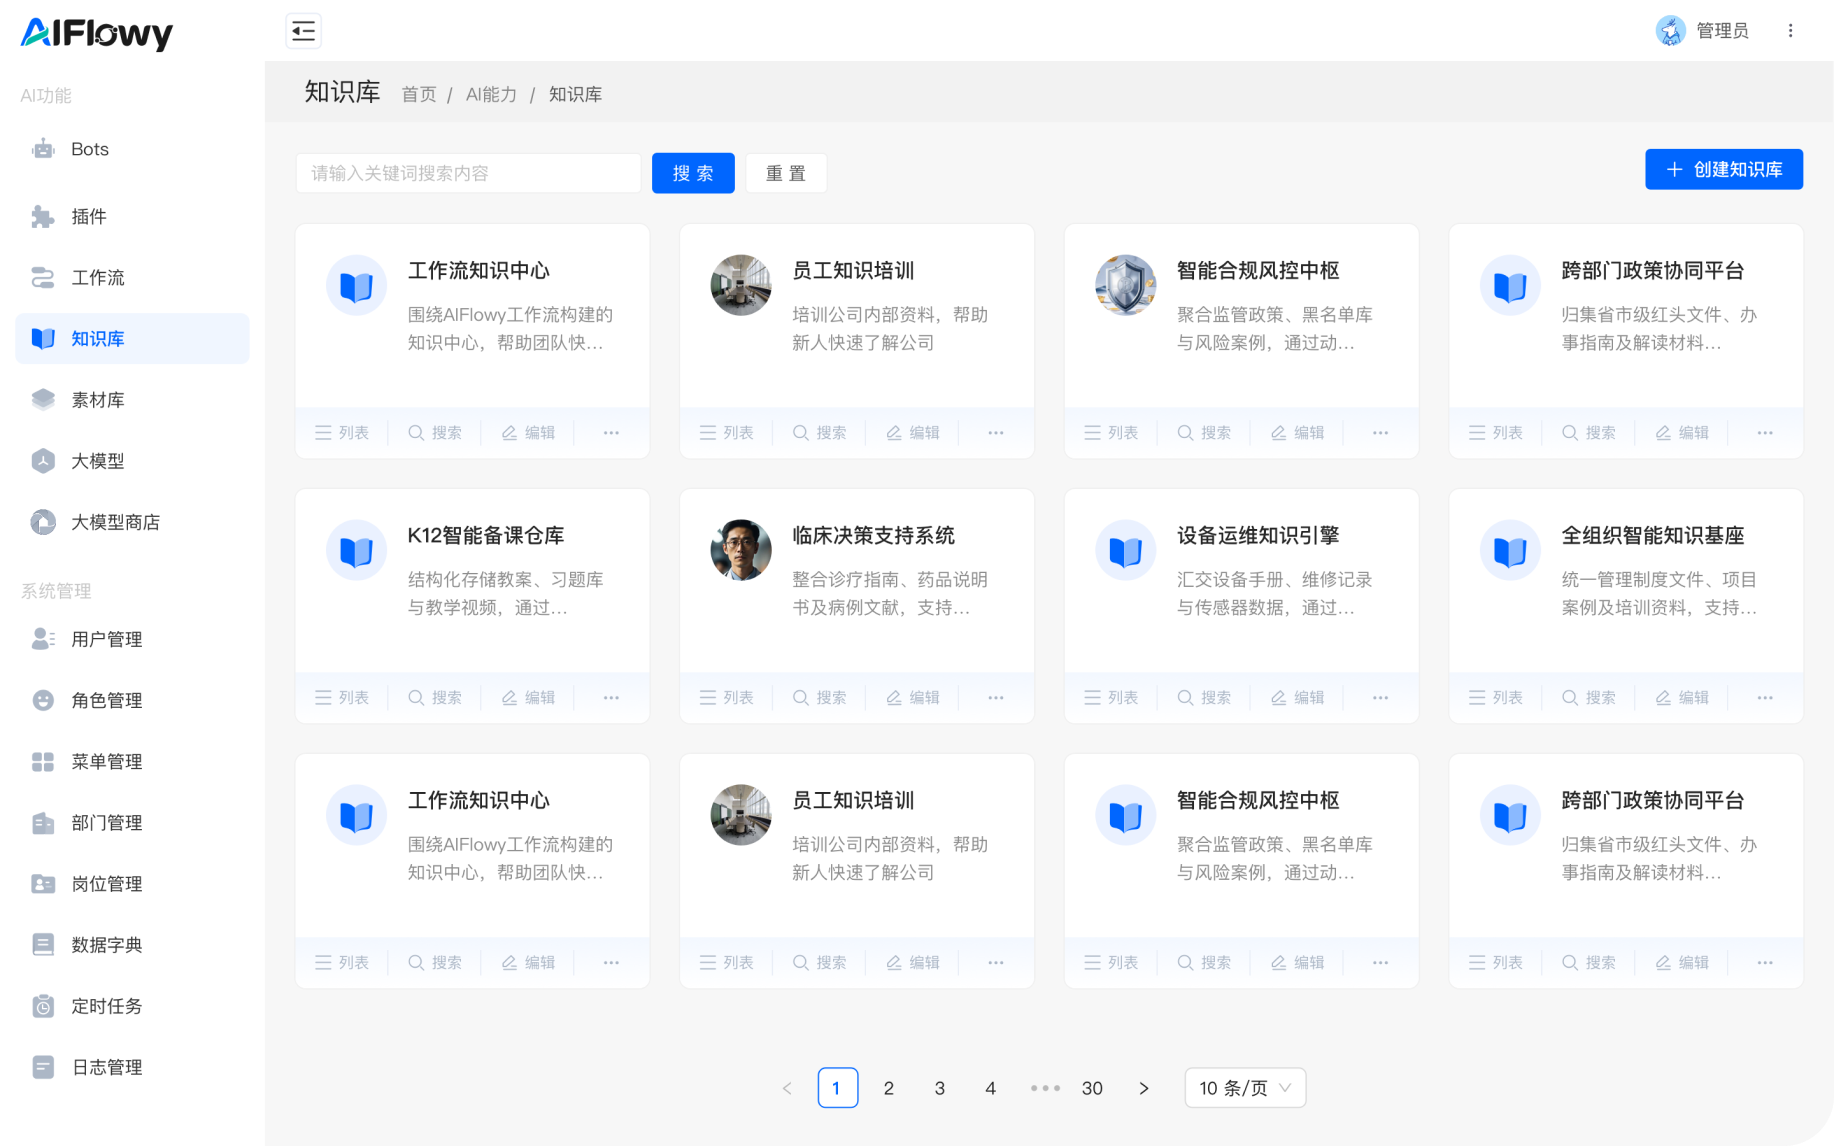
Task: Expand the admin overflow menu at top right
Action: click(x=1791, y=30)
